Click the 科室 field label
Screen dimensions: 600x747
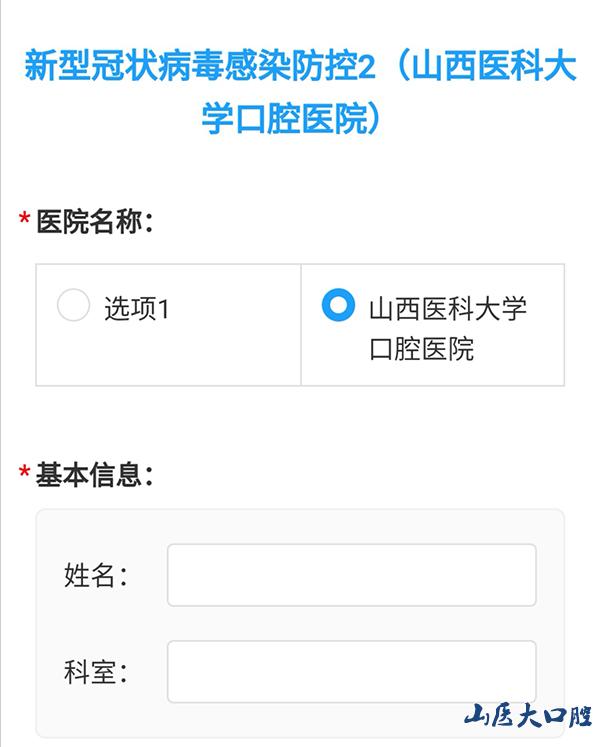96,672
